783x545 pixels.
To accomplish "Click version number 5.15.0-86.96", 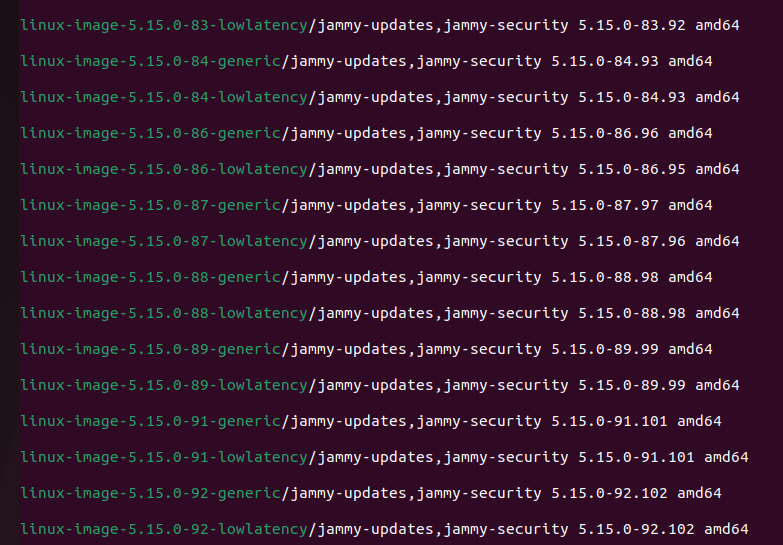I will point(605,133).
